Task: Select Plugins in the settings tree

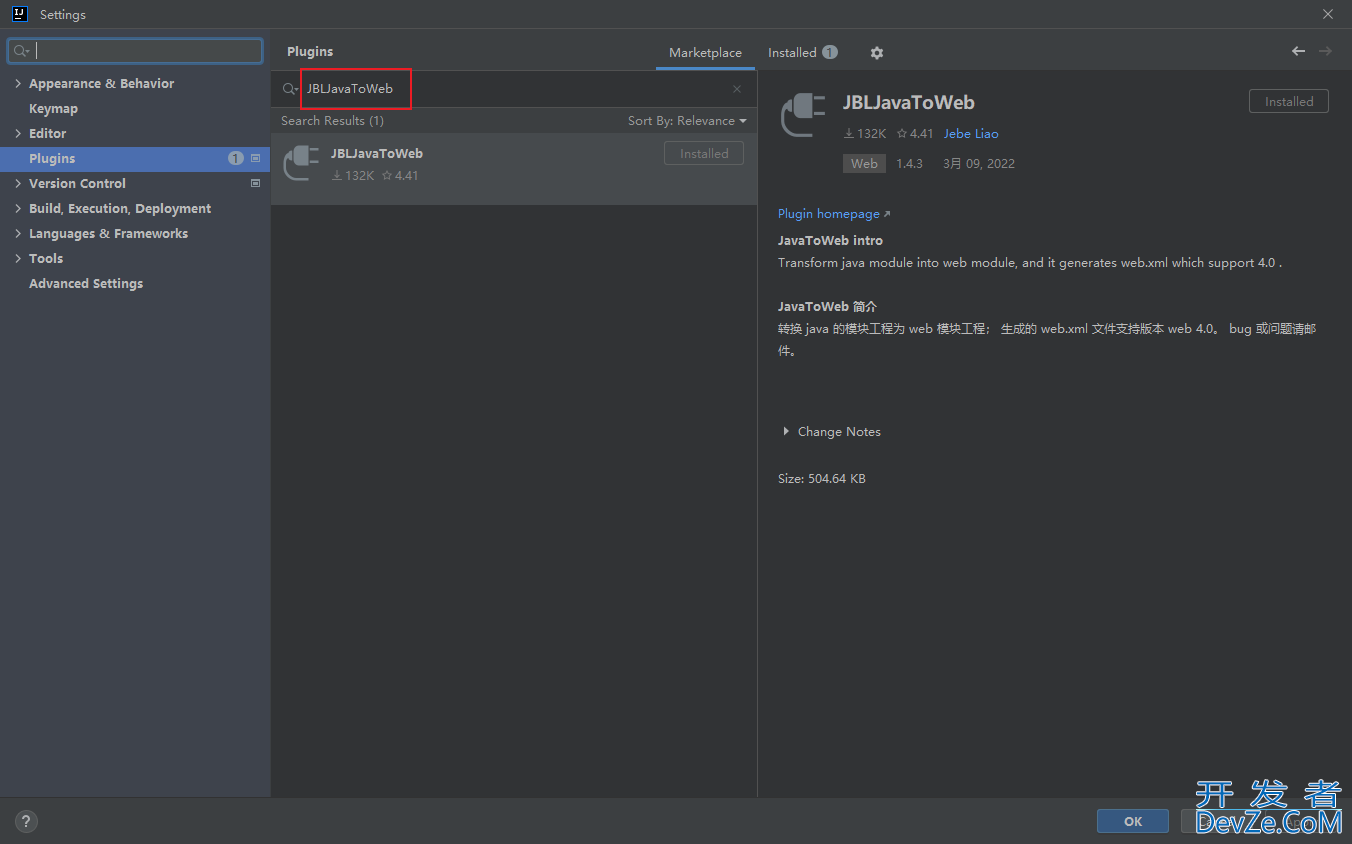Action: [x=135, y=158]
